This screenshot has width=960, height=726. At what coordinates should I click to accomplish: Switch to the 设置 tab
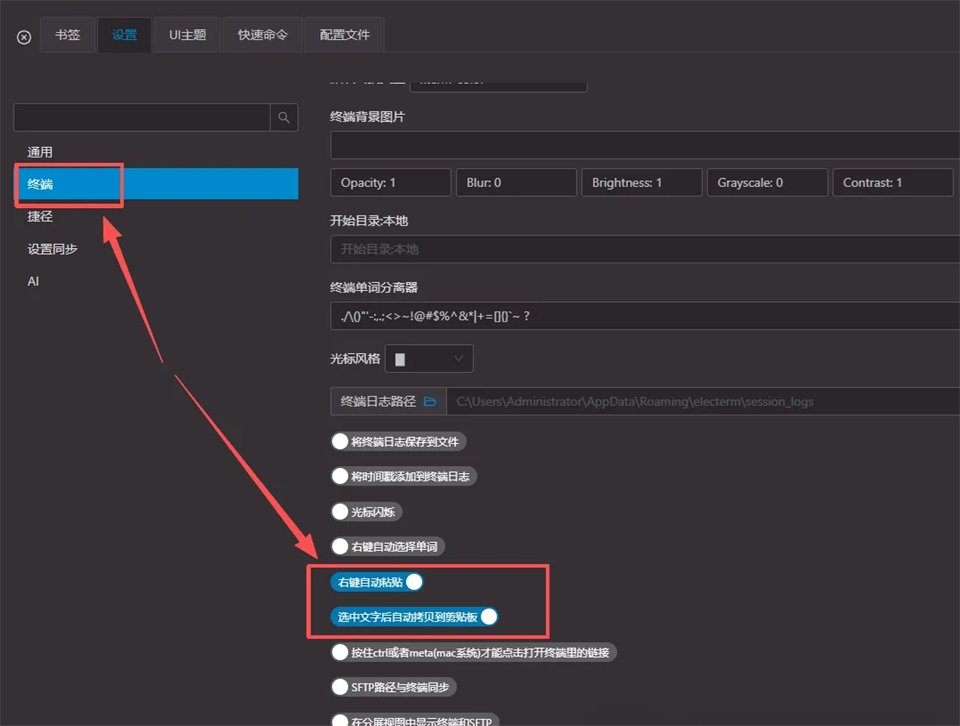[x=124, y=35]
